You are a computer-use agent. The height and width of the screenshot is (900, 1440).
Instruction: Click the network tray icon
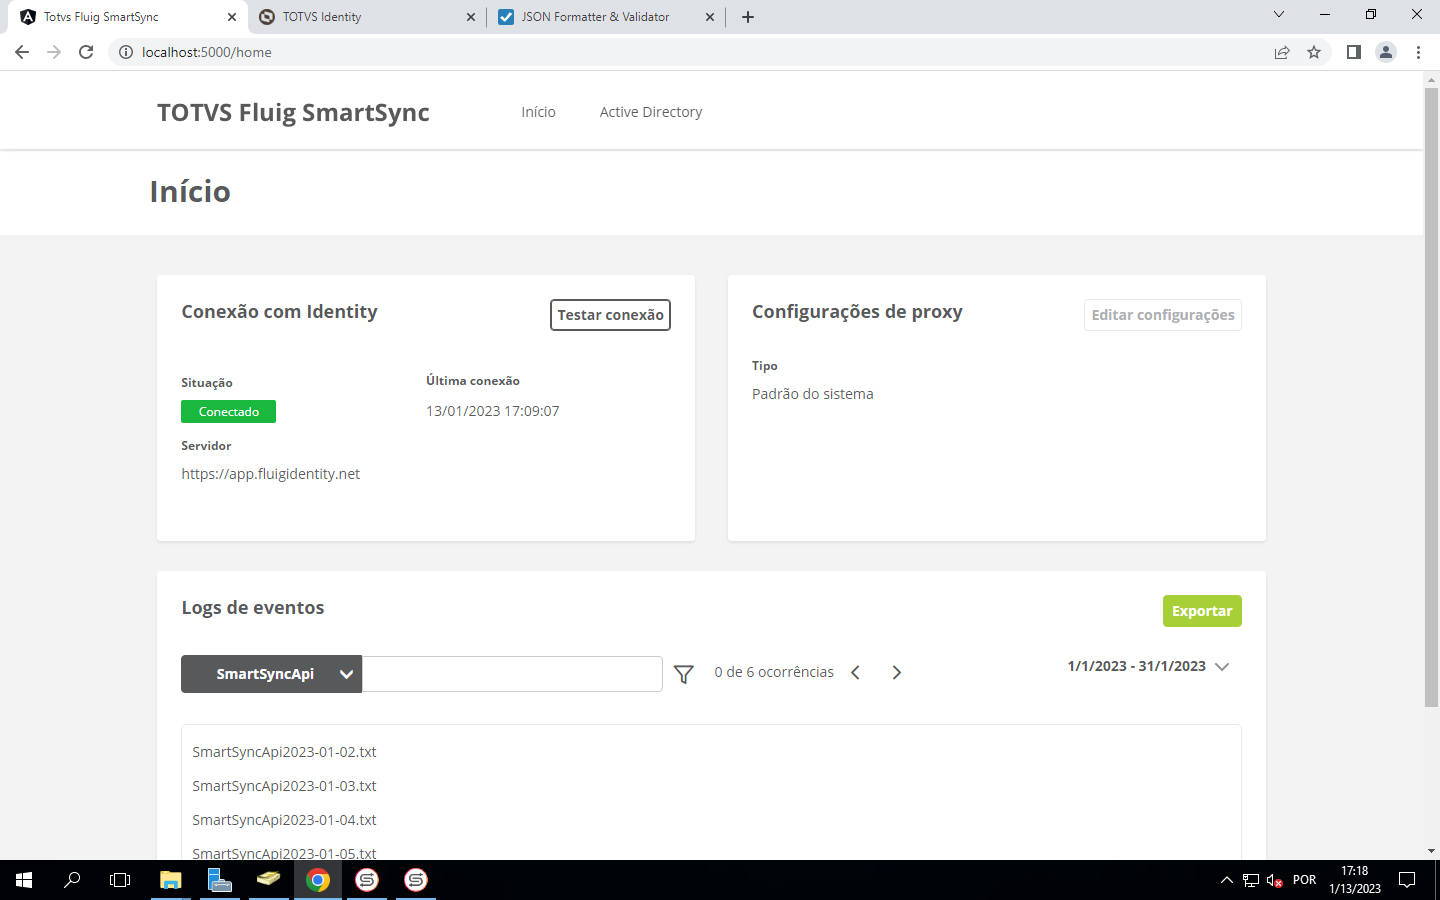[1251, 880]
